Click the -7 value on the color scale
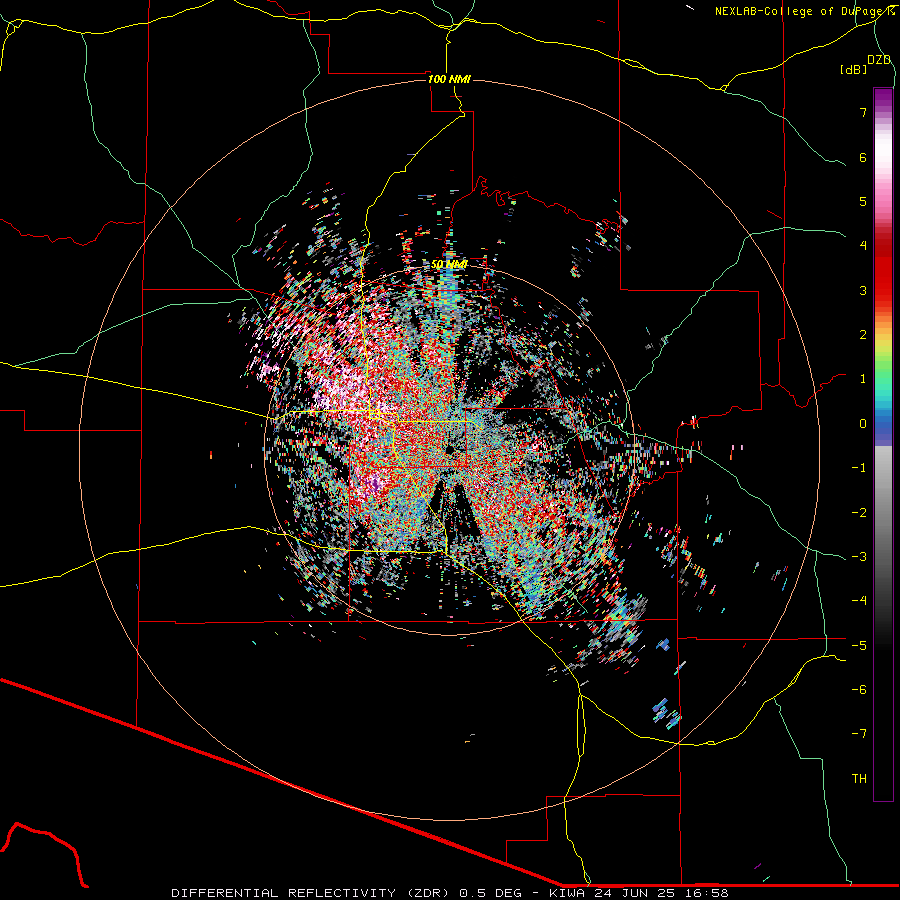The width and height of the screenshot is (900, 900). point(859,734)
